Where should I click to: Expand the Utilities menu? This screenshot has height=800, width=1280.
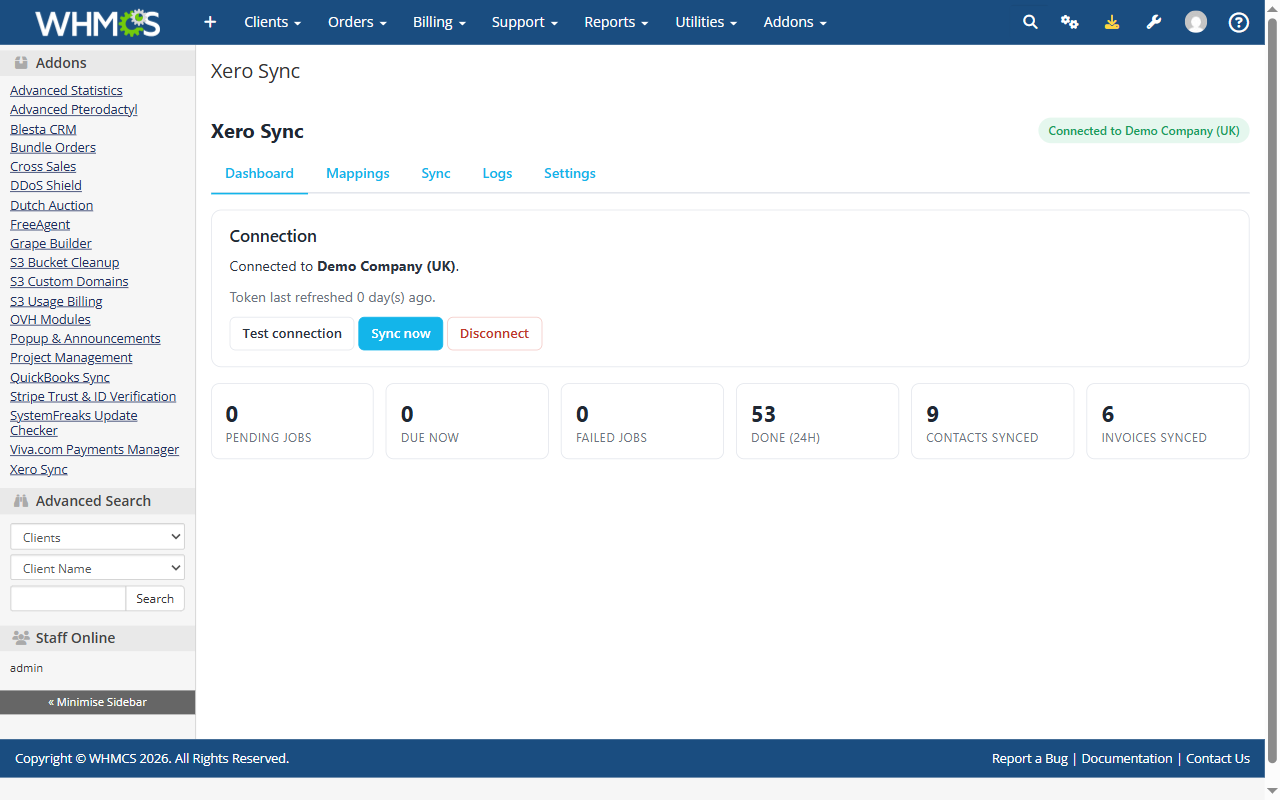706,22
